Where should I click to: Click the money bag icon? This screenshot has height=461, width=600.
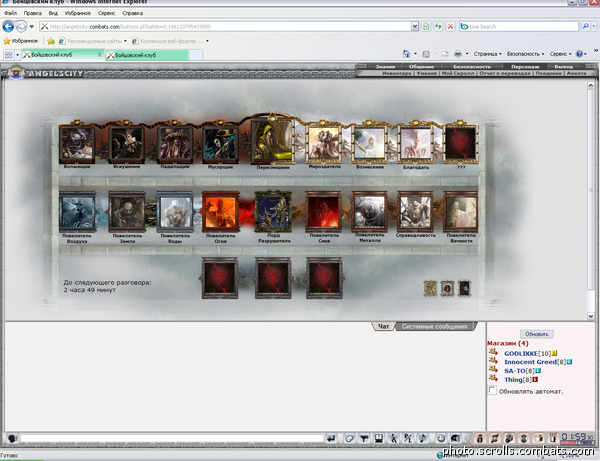tap(480, 438)
